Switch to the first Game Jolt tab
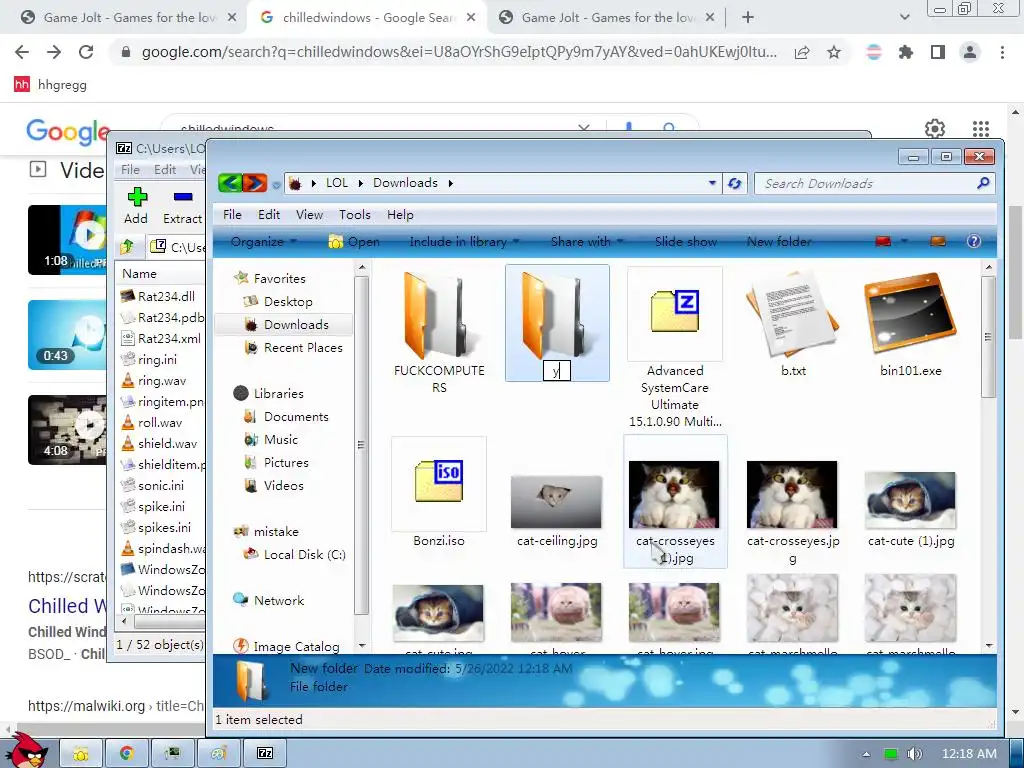The image size is (1024, 768). coord(128,18)
